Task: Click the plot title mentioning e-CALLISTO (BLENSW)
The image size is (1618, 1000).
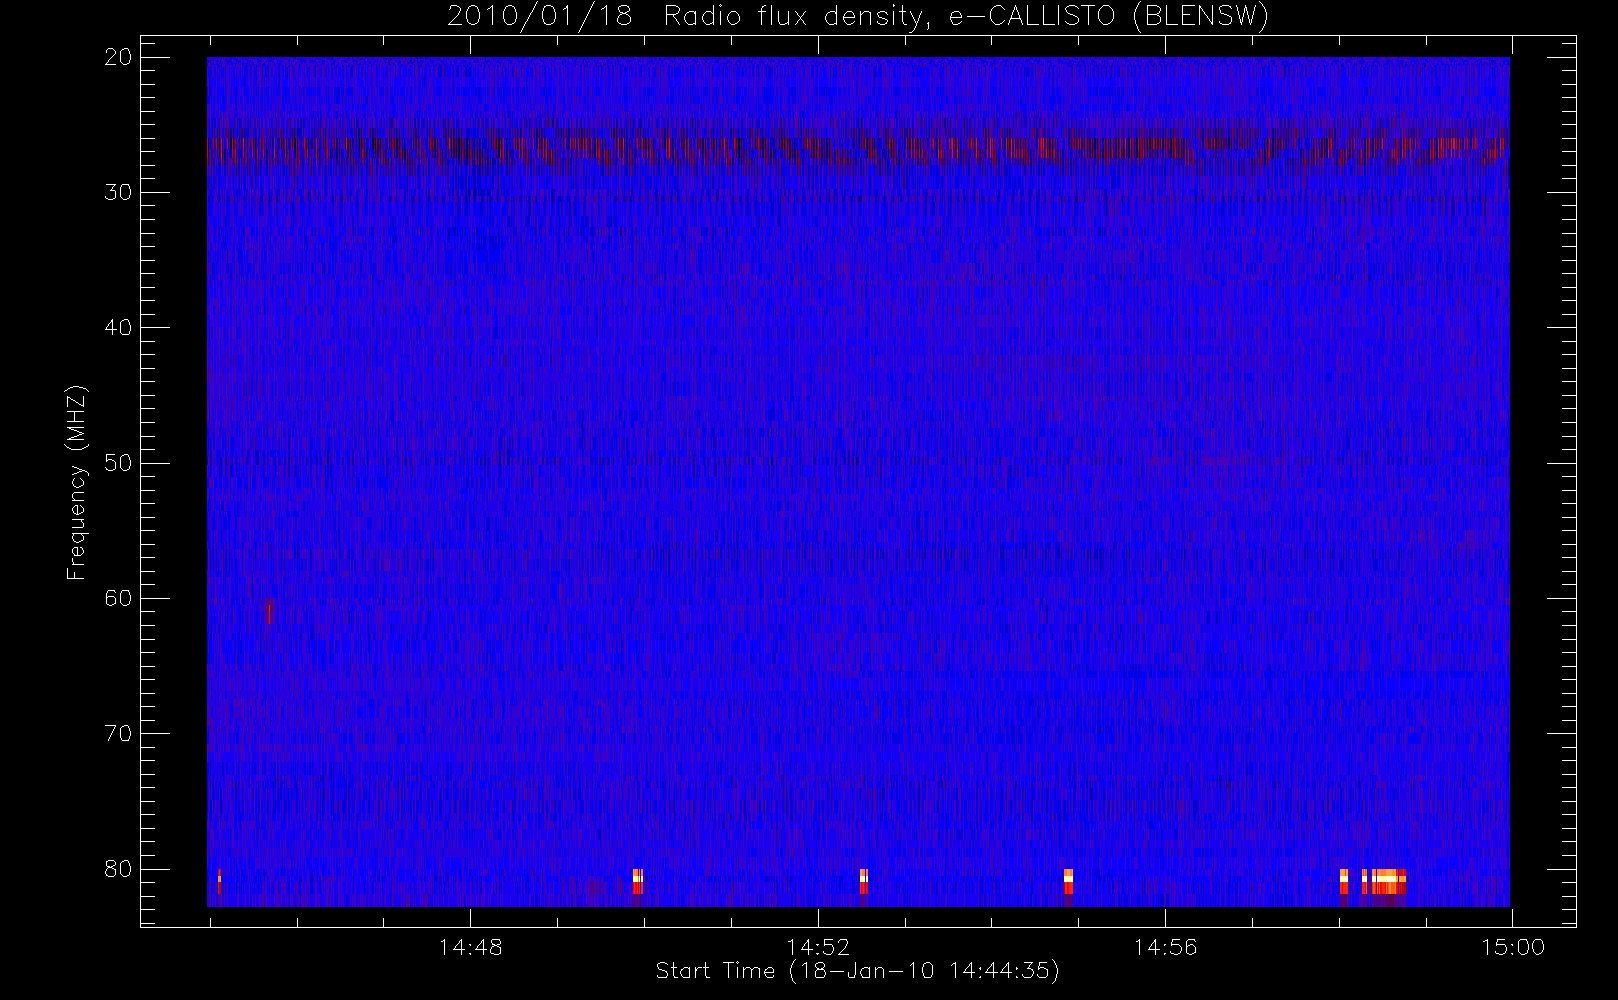Action: (x=858, y=17)
